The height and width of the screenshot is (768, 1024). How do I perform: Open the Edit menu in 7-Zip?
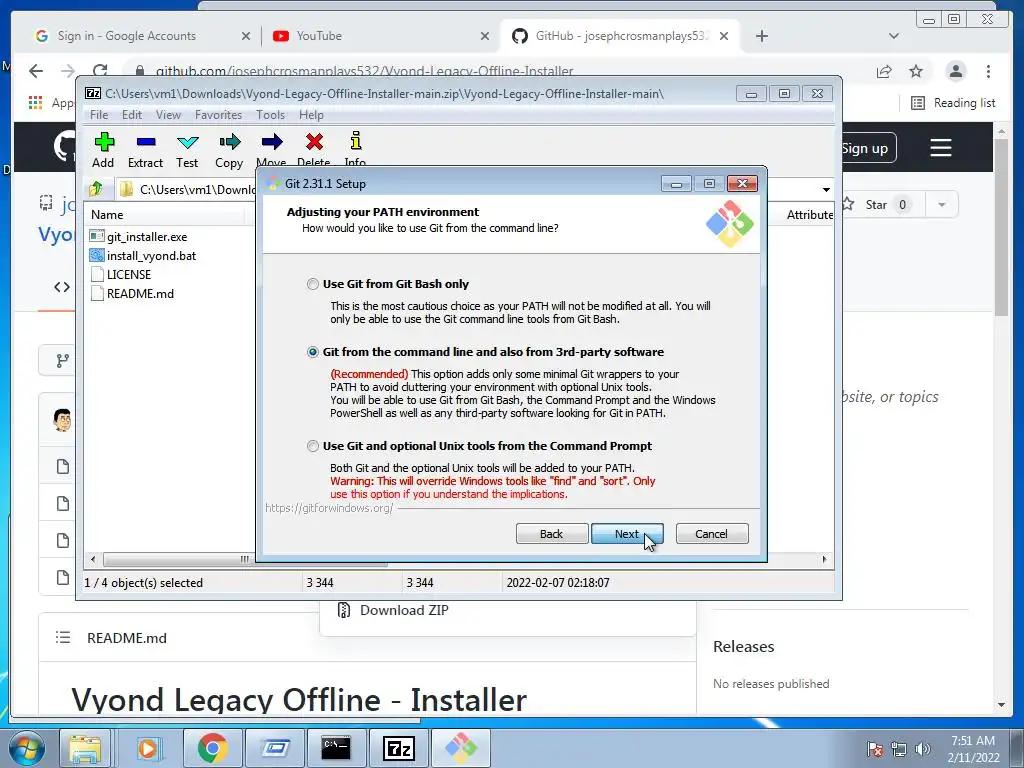[x=131, y=115]
